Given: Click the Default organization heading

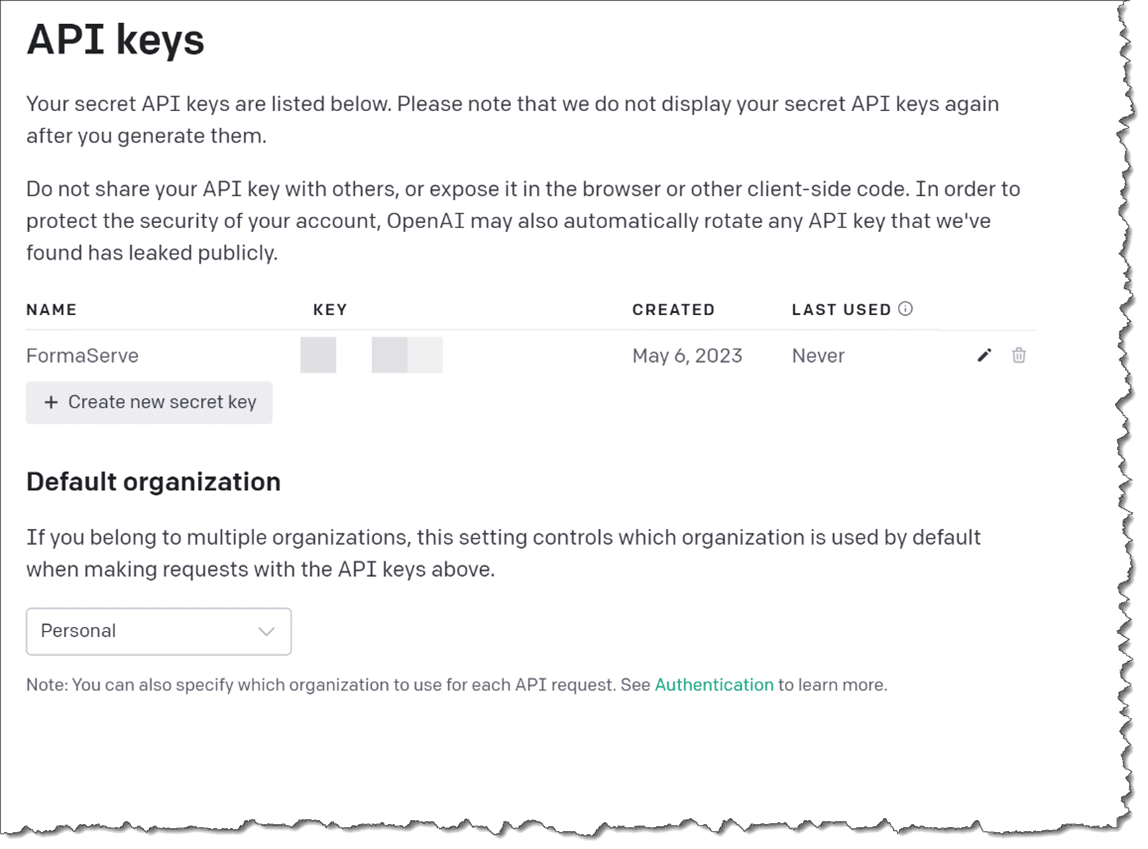Looking at the screenshot, I should click(x=153, y=482).
